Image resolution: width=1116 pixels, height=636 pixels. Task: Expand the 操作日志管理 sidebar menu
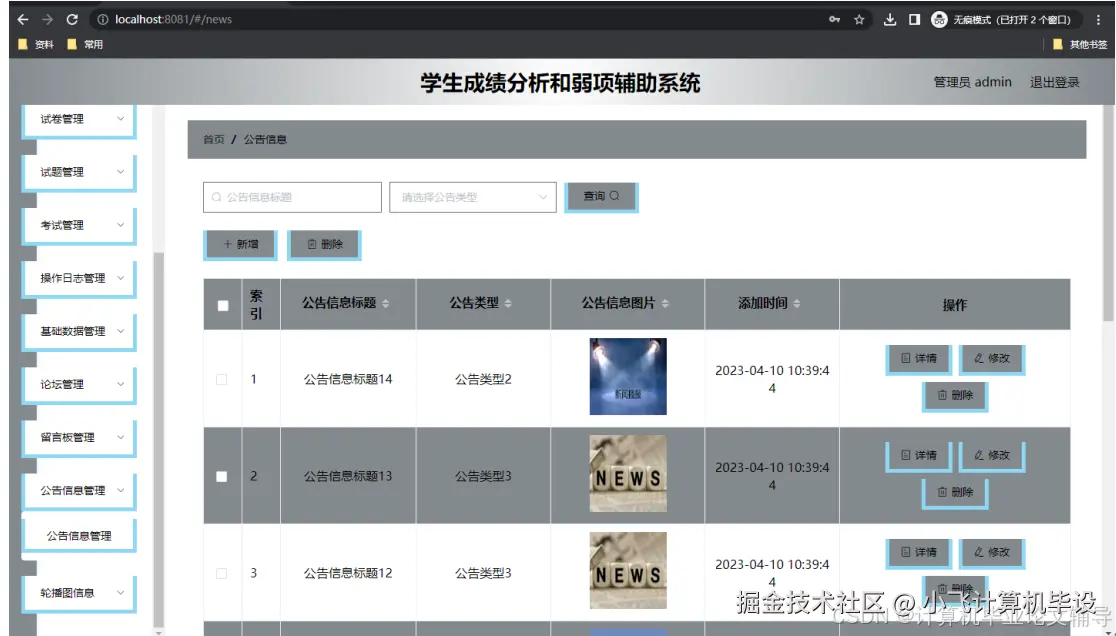pyautogui.click(x=79, y=278)
